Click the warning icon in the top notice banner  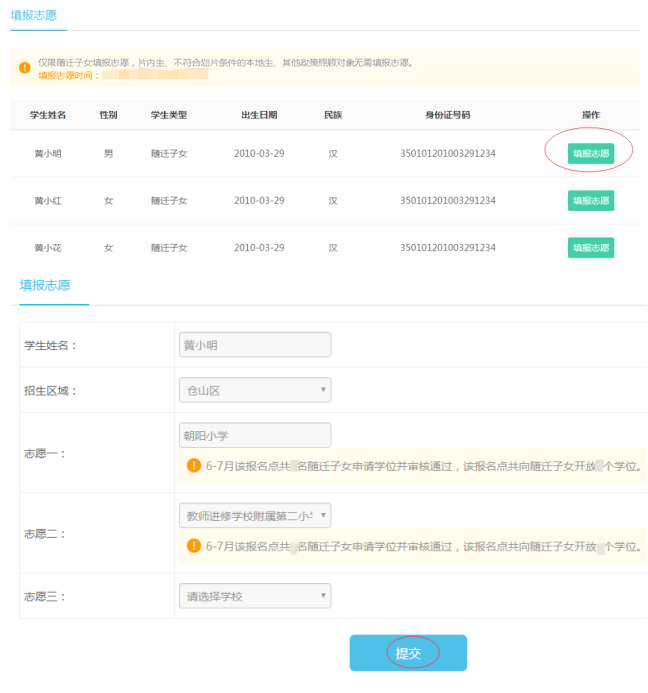pos(24,68)
